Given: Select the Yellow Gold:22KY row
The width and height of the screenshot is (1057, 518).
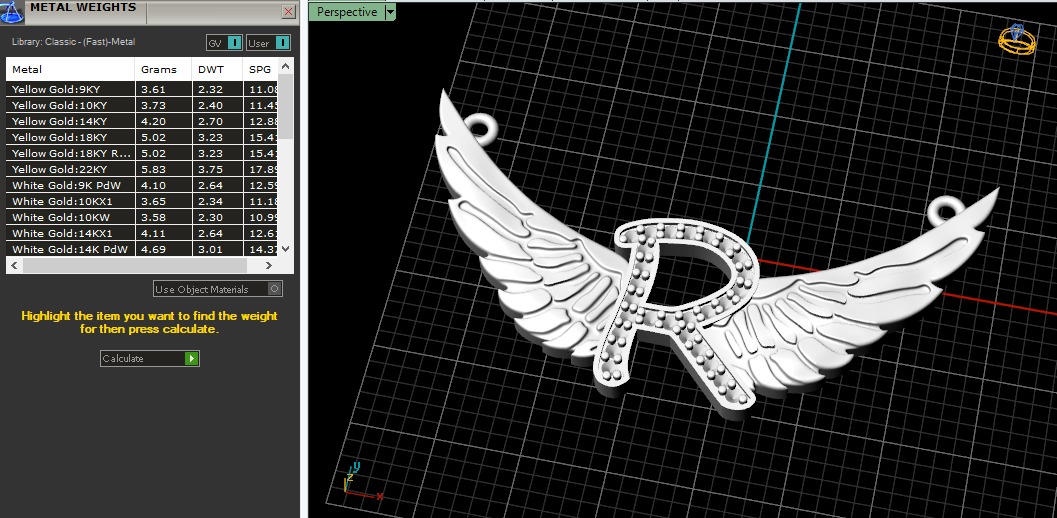Looking at the screenshot, I should pyautogui.click(x=142, y=169).
